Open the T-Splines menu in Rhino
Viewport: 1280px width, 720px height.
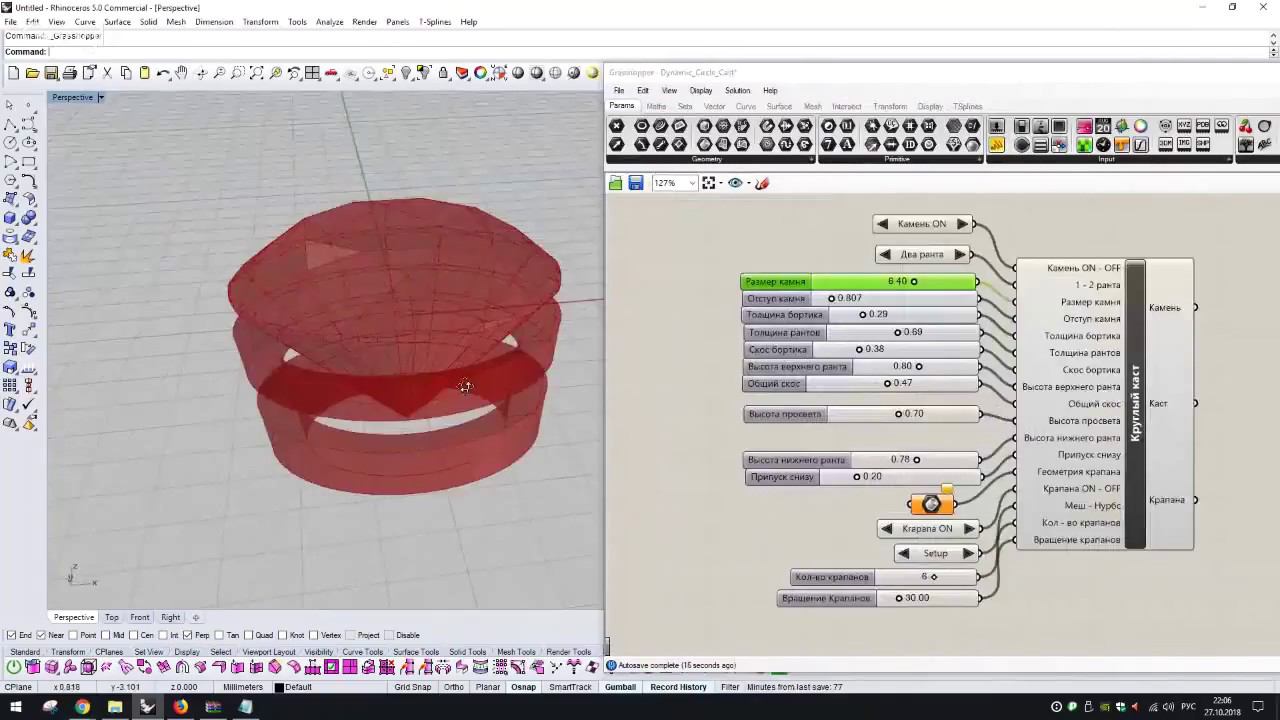[x=434, y=21]
